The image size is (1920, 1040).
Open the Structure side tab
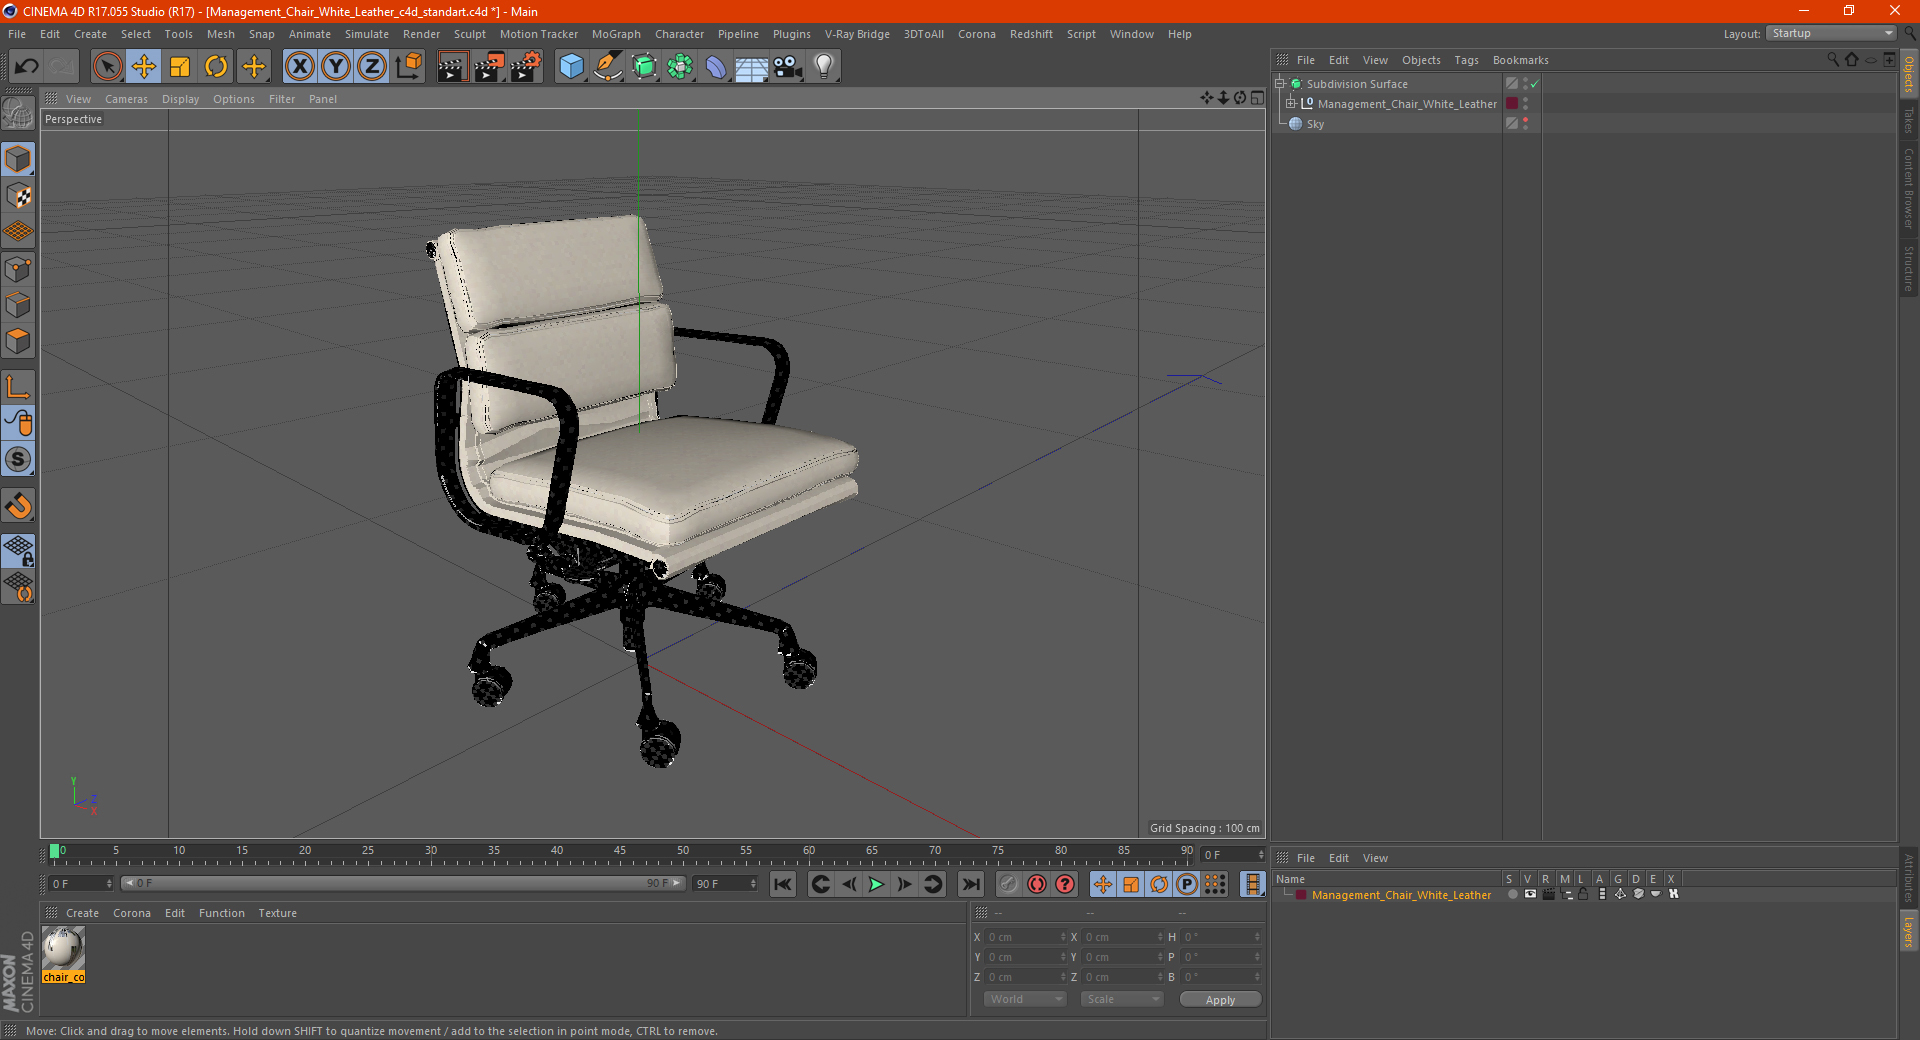pyautogui.click(x=1908, y=268)
